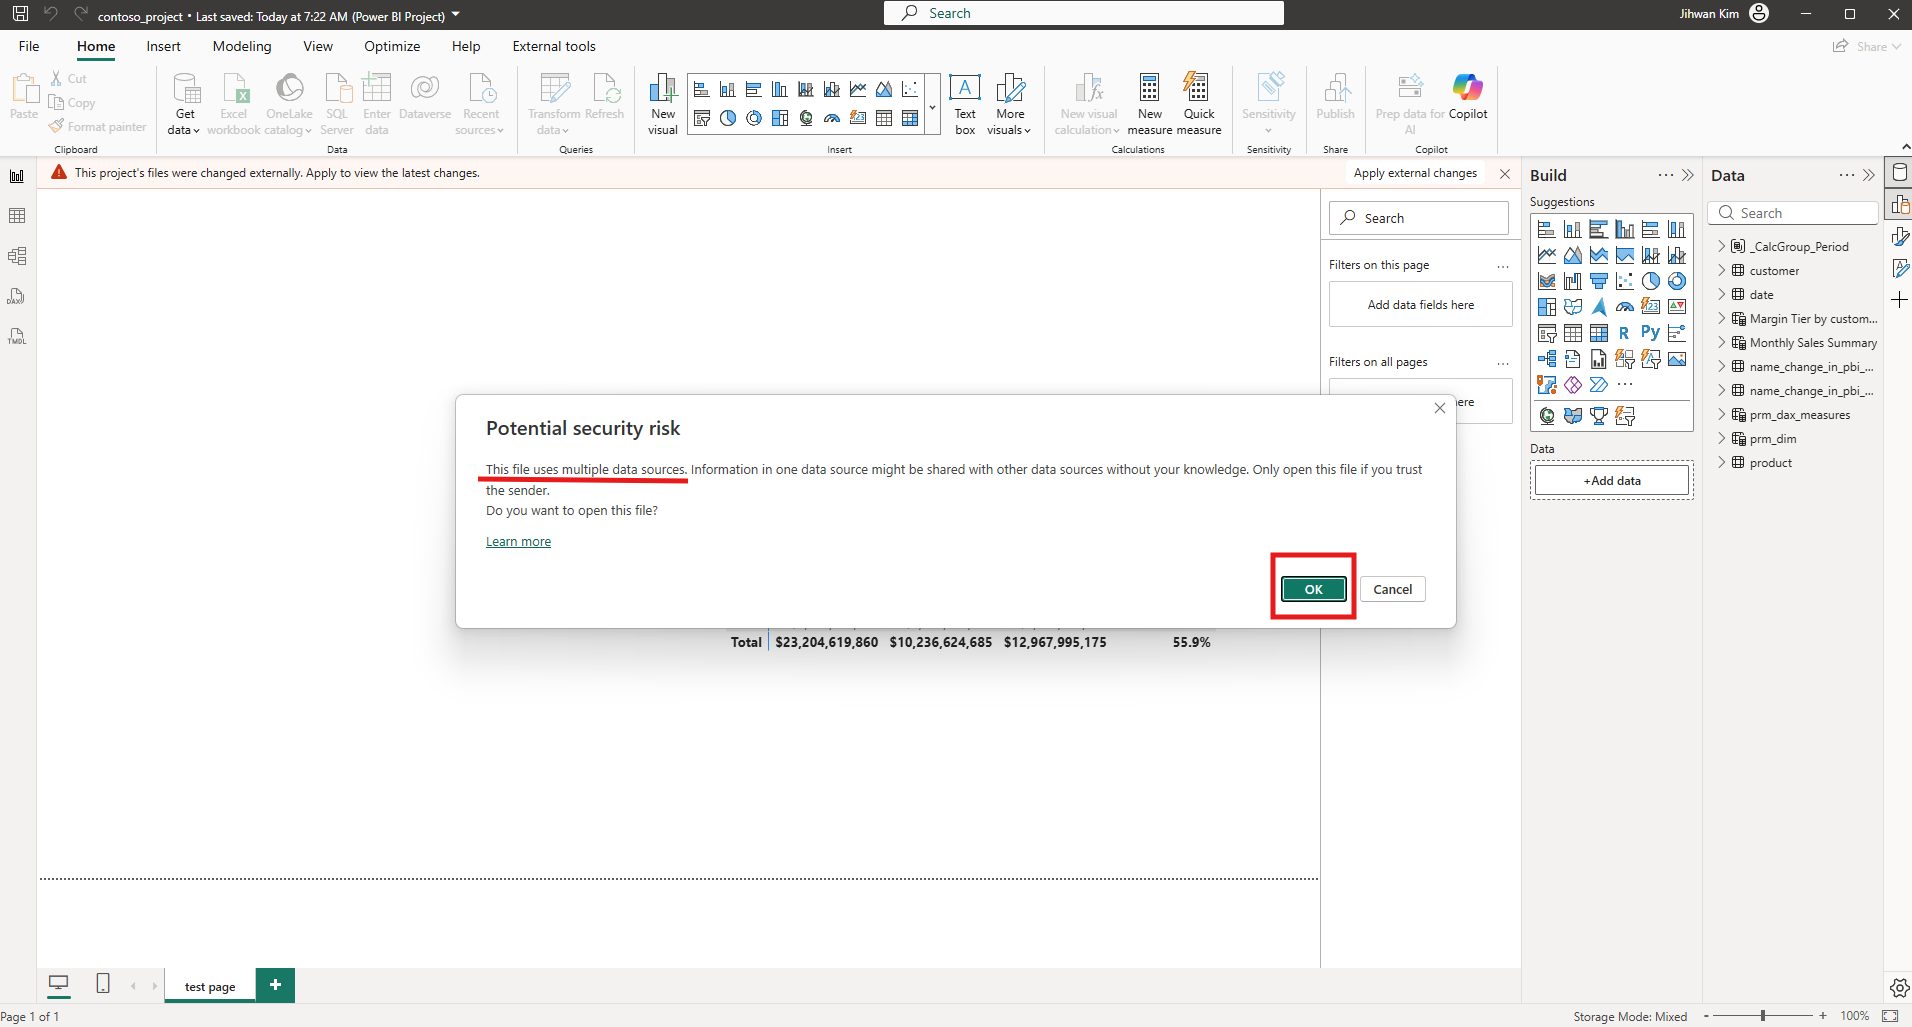Open TMDL view sidebar icon
This screenshot has height=1027, width=1912.
click(x=17, y=336)
